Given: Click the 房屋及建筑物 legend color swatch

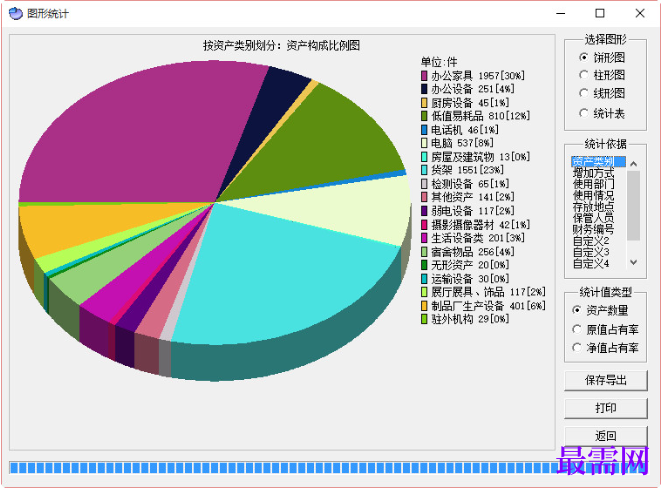Looking at the screenshot, I should 424,157.
